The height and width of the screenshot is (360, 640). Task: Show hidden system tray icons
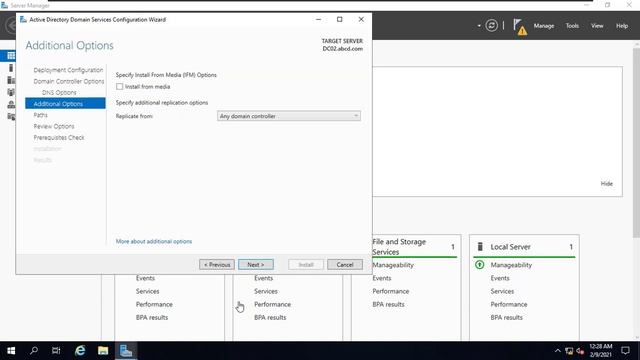click(x=557, y=351)
